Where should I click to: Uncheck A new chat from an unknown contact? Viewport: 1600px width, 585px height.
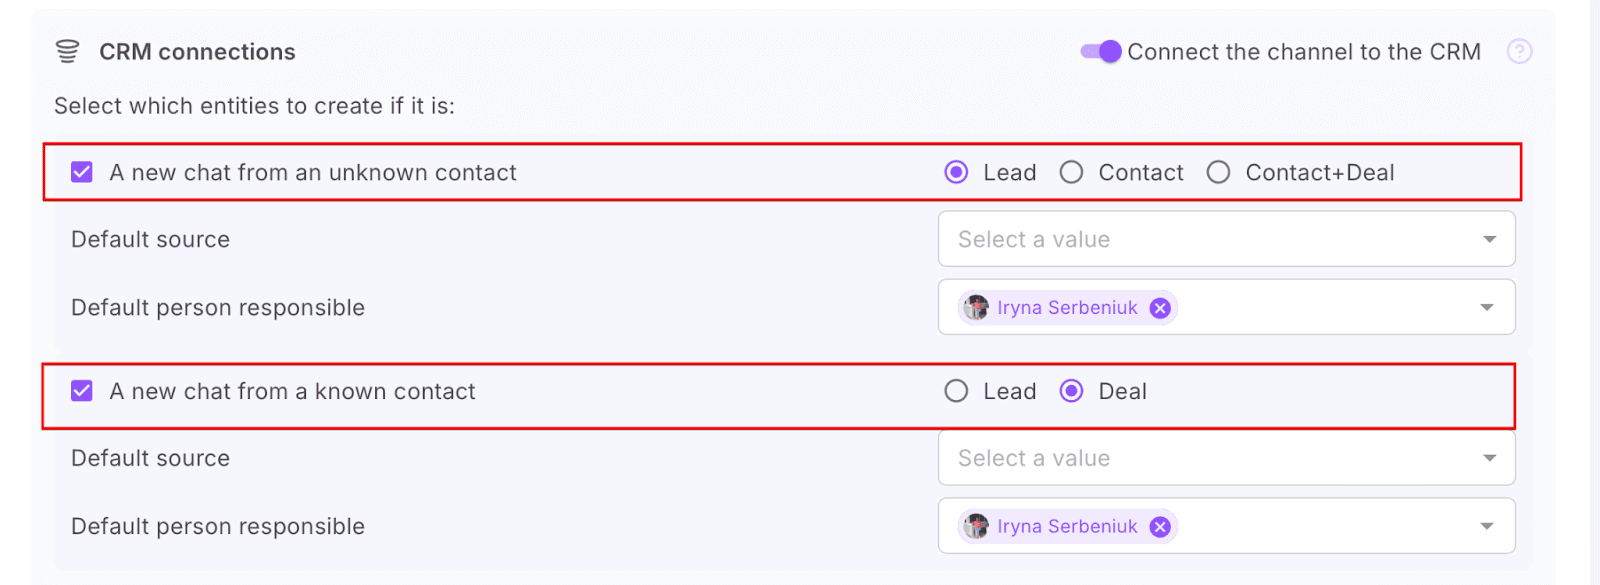(x=82, y=173)
